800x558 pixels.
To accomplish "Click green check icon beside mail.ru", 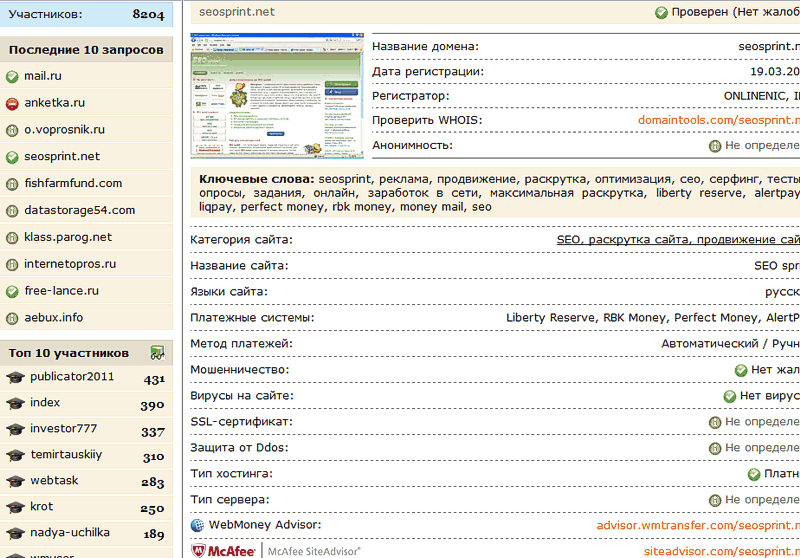I will [x=12, y=77].
